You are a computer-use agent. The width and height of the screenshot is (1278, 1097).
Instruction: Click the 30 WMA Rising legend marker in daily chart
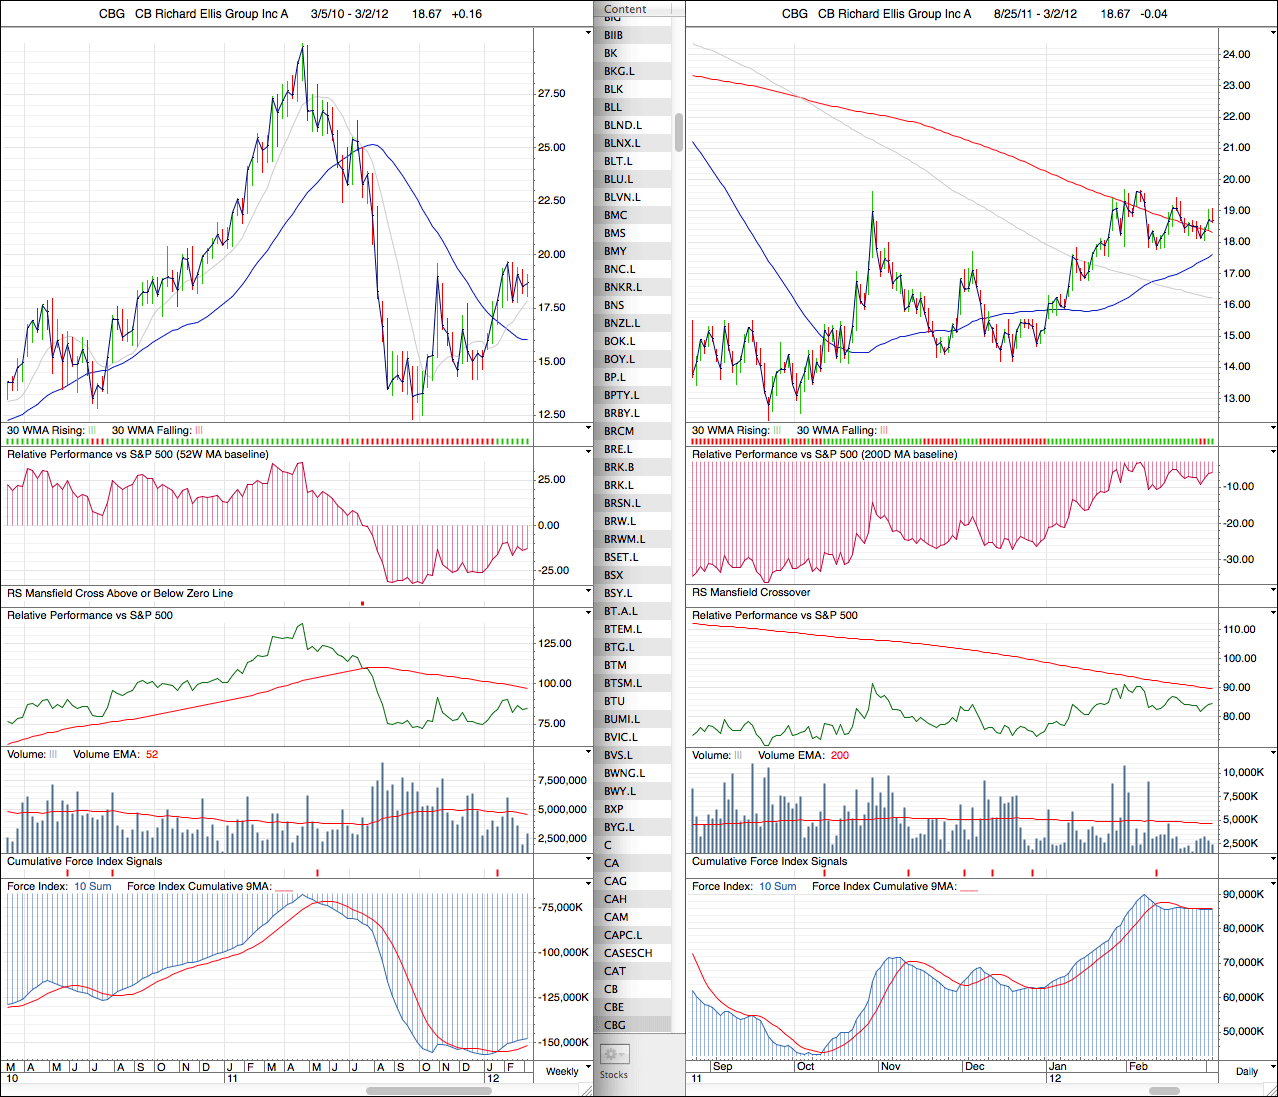pyautogui.click(x=777, y=431)
